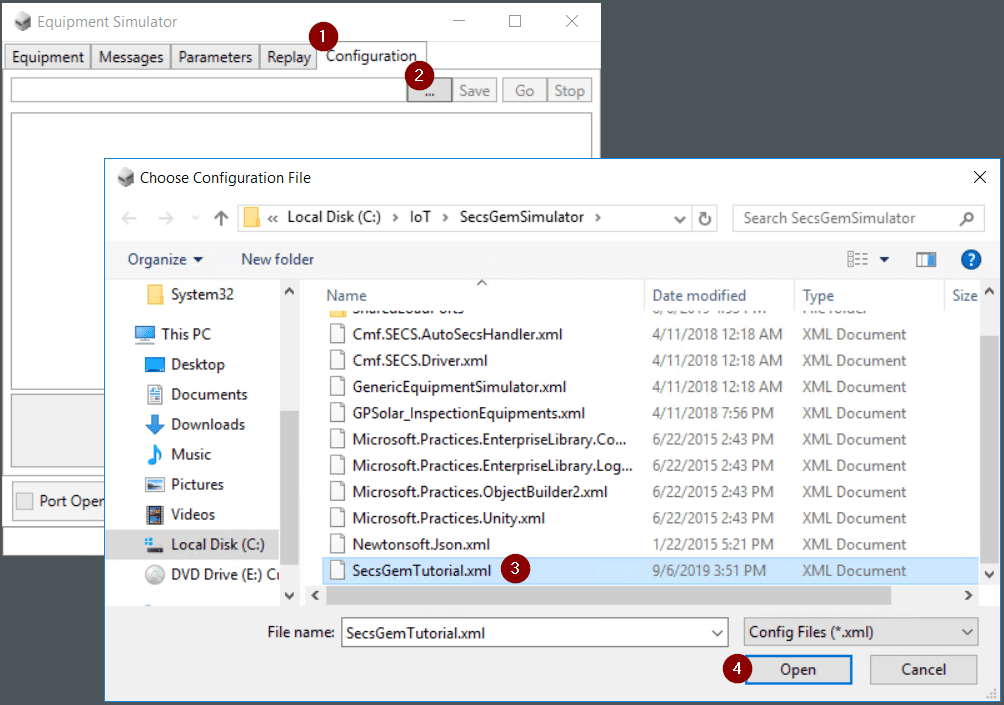
Task: Click the Stop button
Action: click(569, 91)
